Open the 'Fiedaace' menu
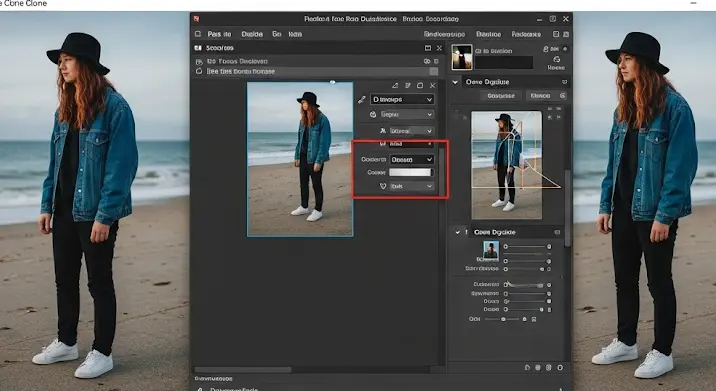716x391 pixels. click(x=526, y=34)
